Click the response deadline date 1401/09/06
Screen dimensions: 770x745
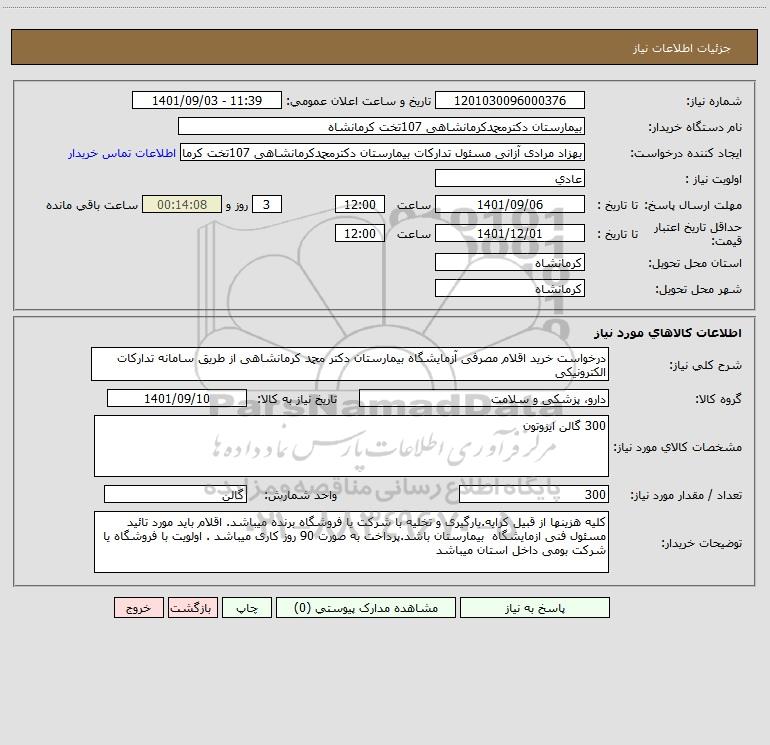tap(510, 204)
